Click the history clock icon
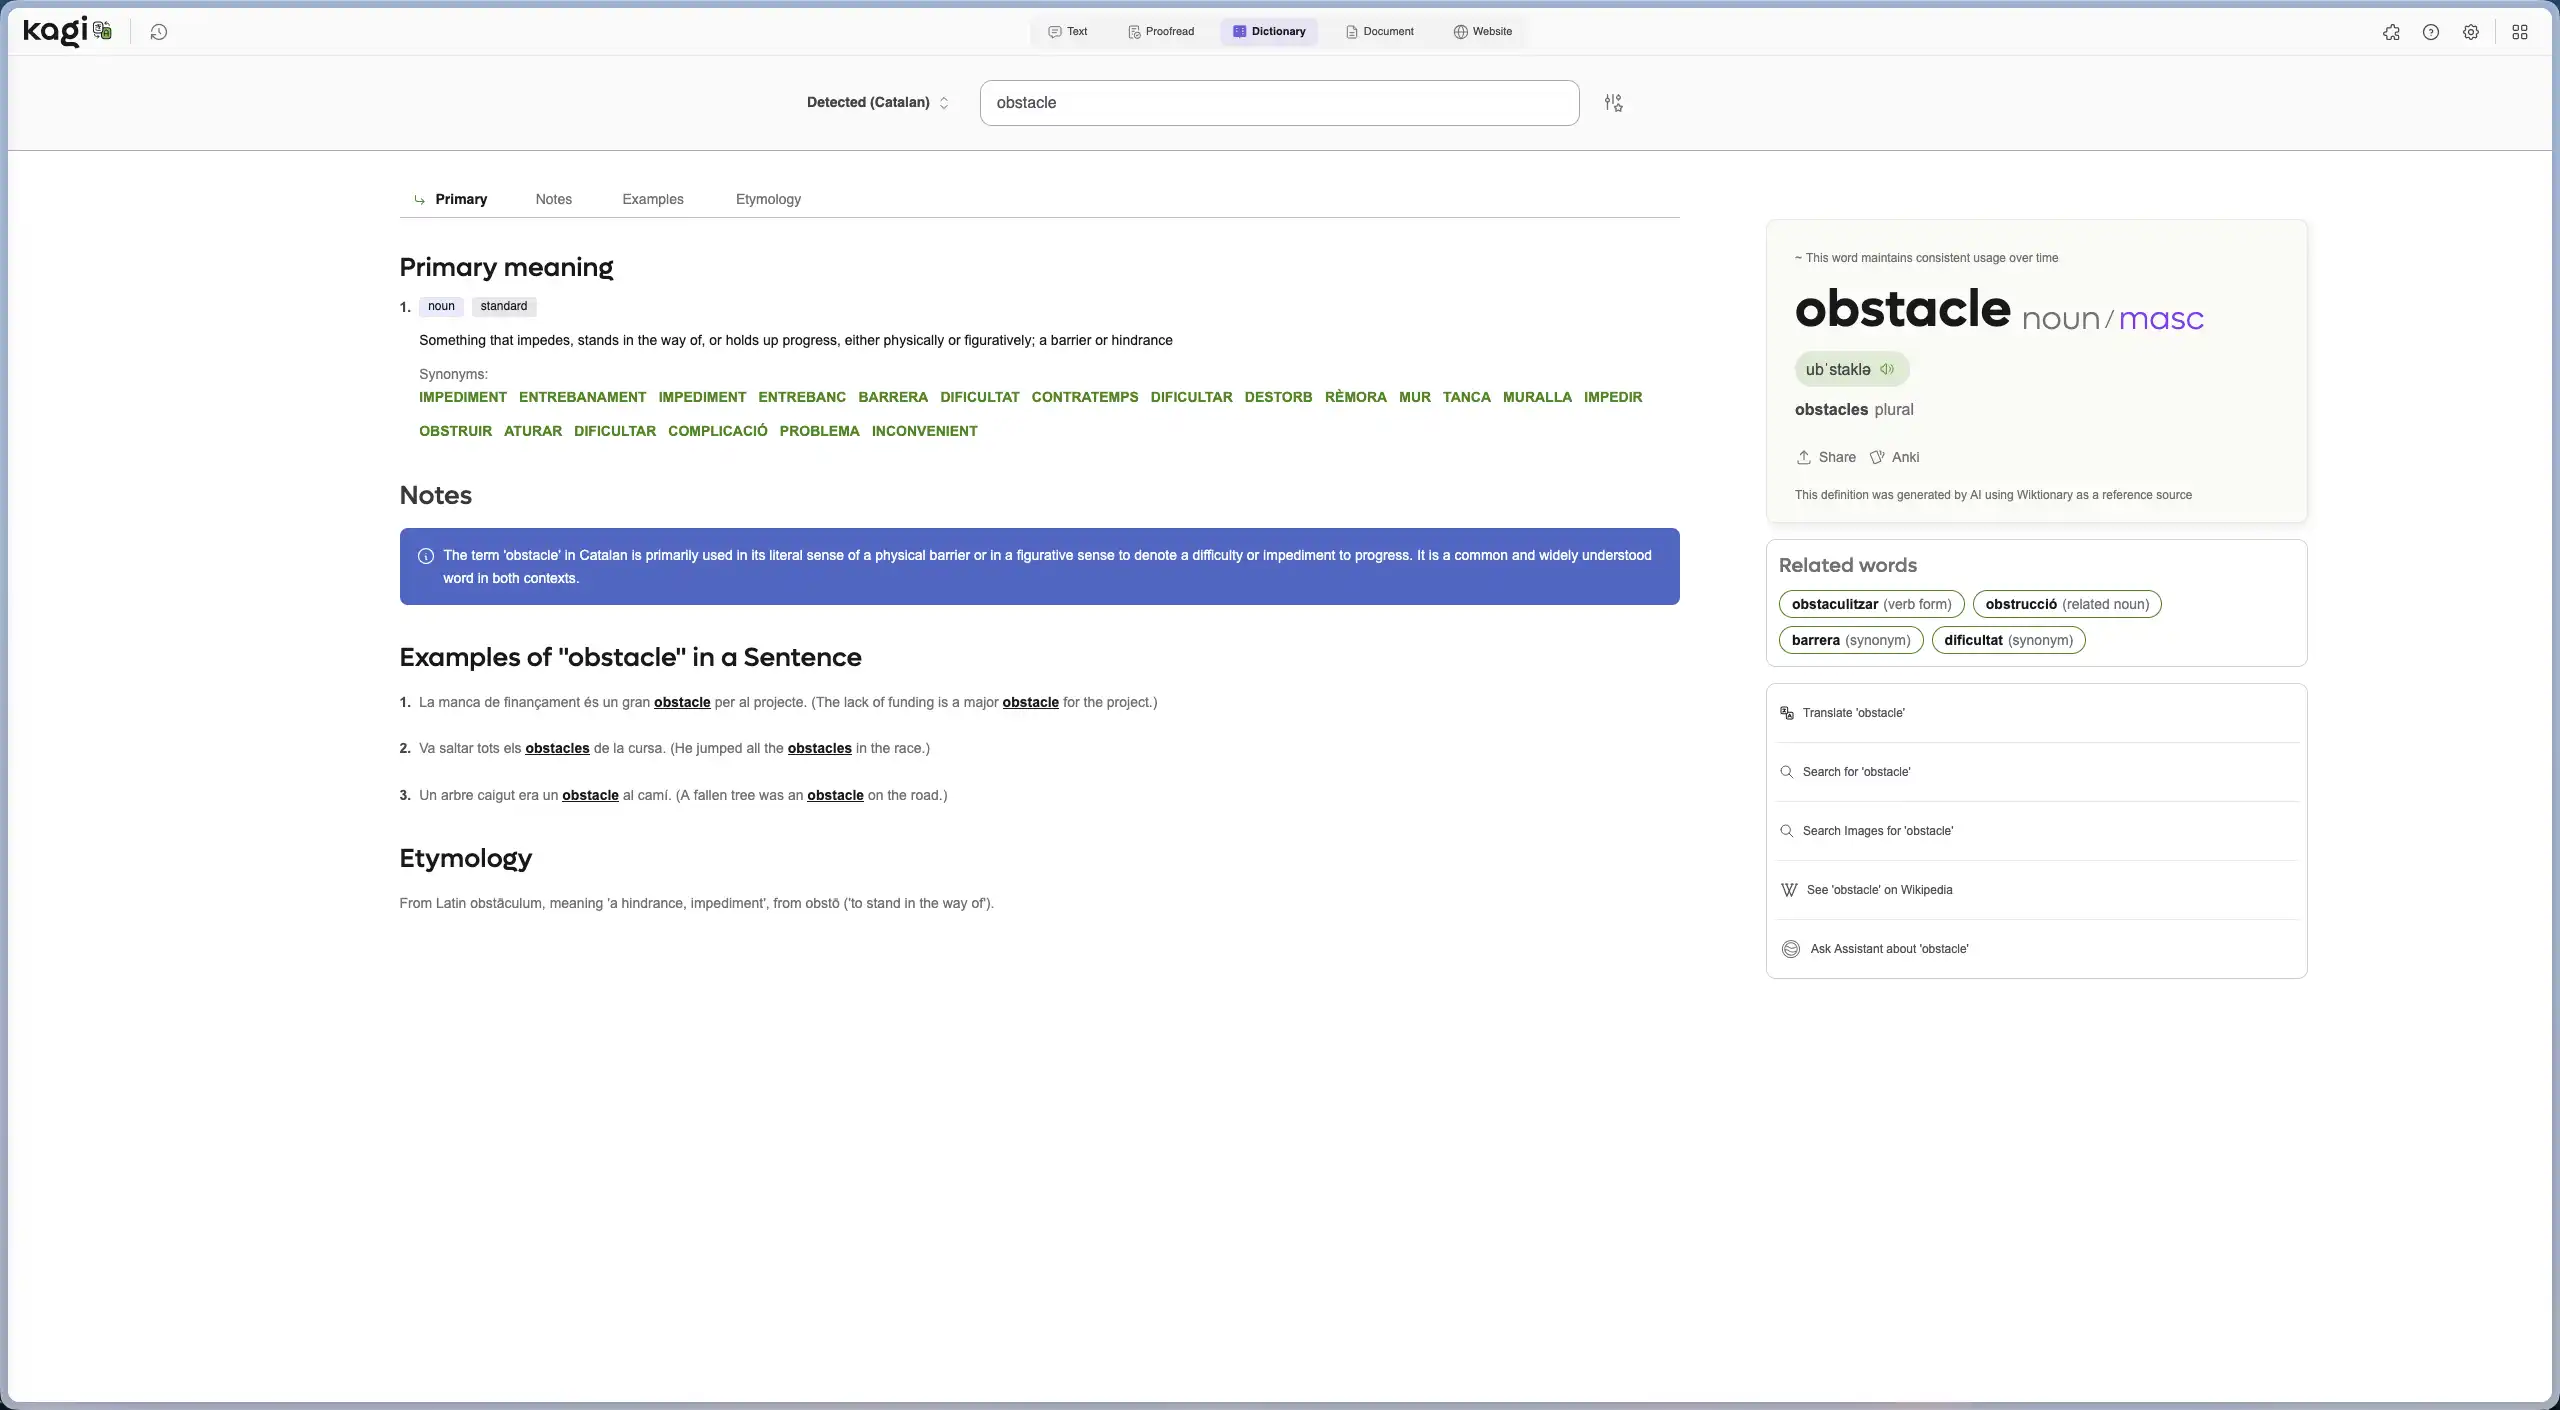This screenshot has height=1410, width=2560. pos(158,32)
